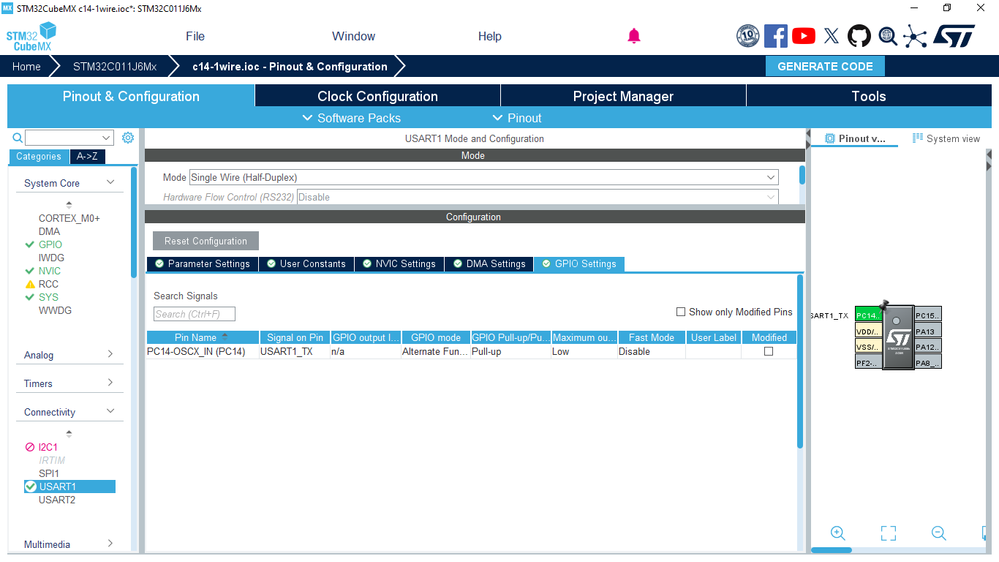Click the Reset Configuration button
Screen dimensions: 999x562
point(206,241)
